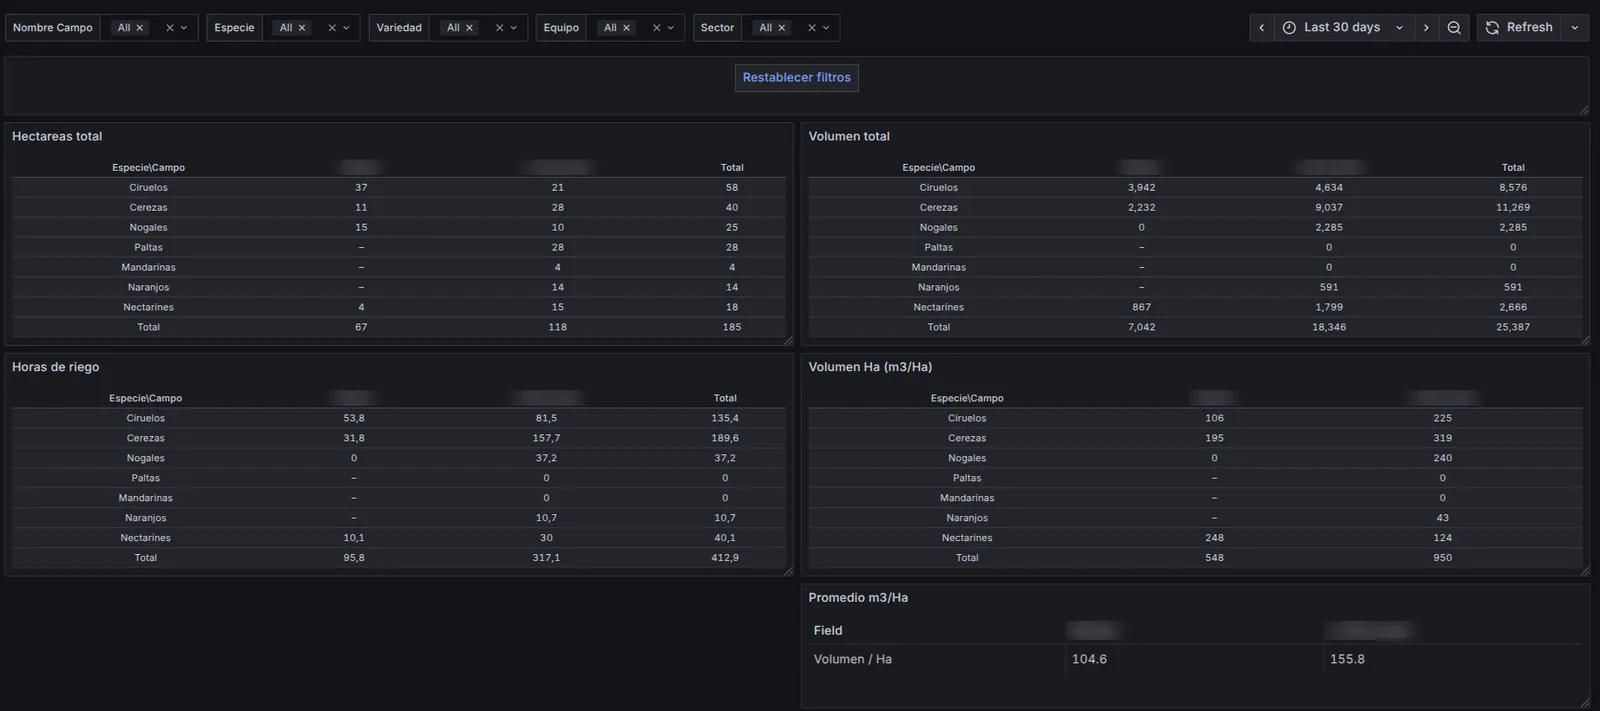Open the Volumen total panel title
Image resolution: width=1600 pixels, height=711 pixels.
coord(849,137)
